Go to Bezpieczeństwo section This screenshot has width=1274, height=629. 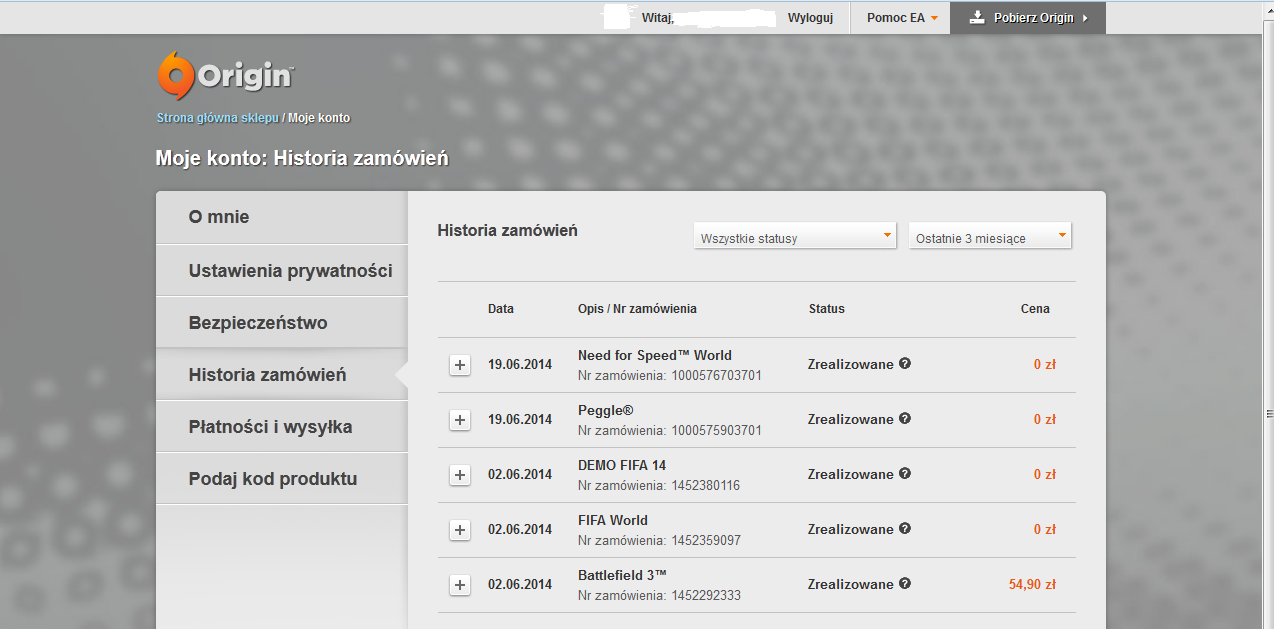[x=282, y=323]
